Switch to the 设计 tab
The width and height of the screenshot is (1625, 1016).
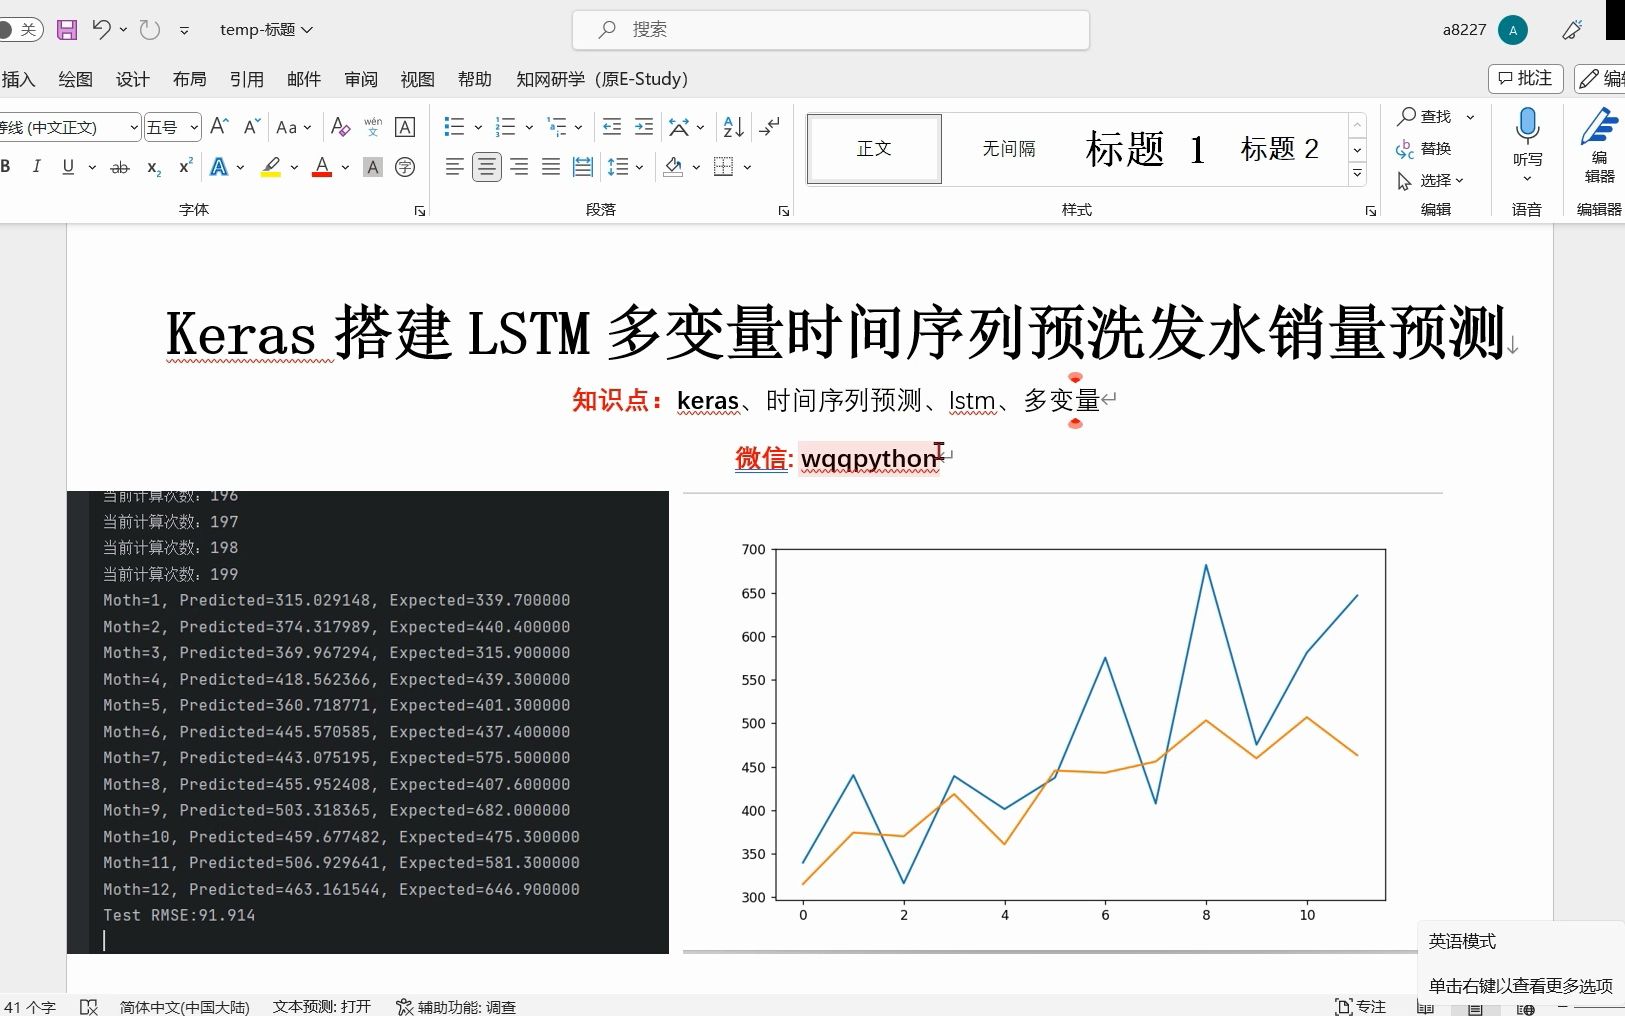pos(132,79)
